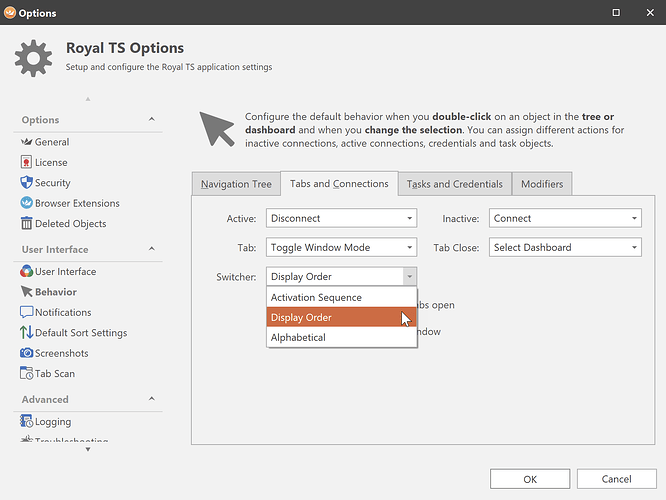Viewport: 666px width, 500px height.
Task: Click the Cancel button
Action: (x=616, y=479)
